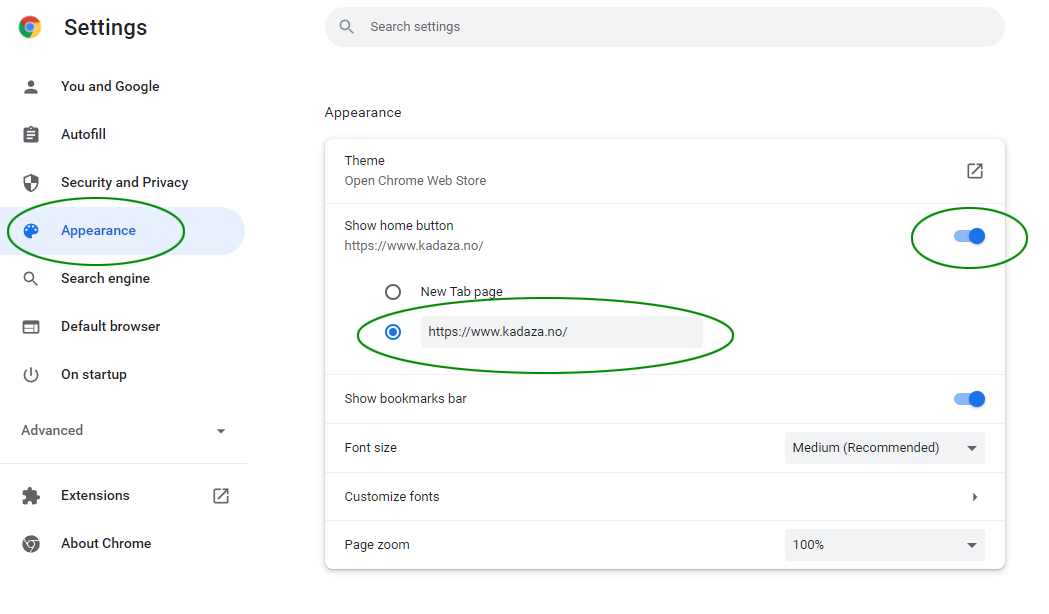The height and width of the screenshot is (614, 1049).
Task: Open the About Chrome page
Action: (x=106, y=544)
